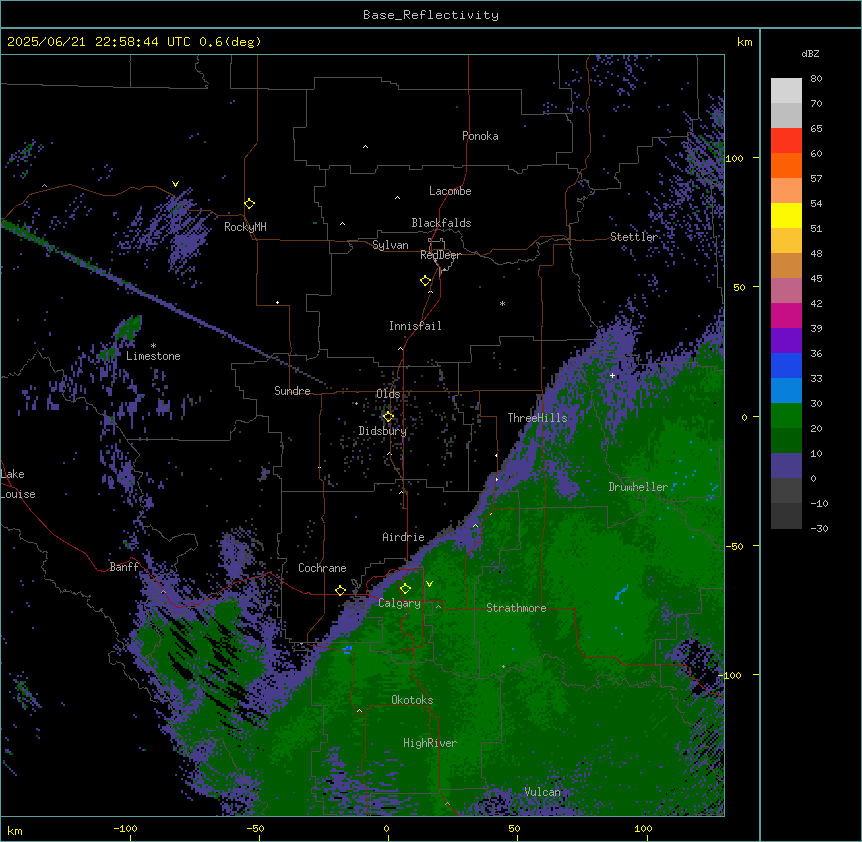Click the Innisfail label
The height and width of the screenshot is (842, 862).
click(415, 326)
